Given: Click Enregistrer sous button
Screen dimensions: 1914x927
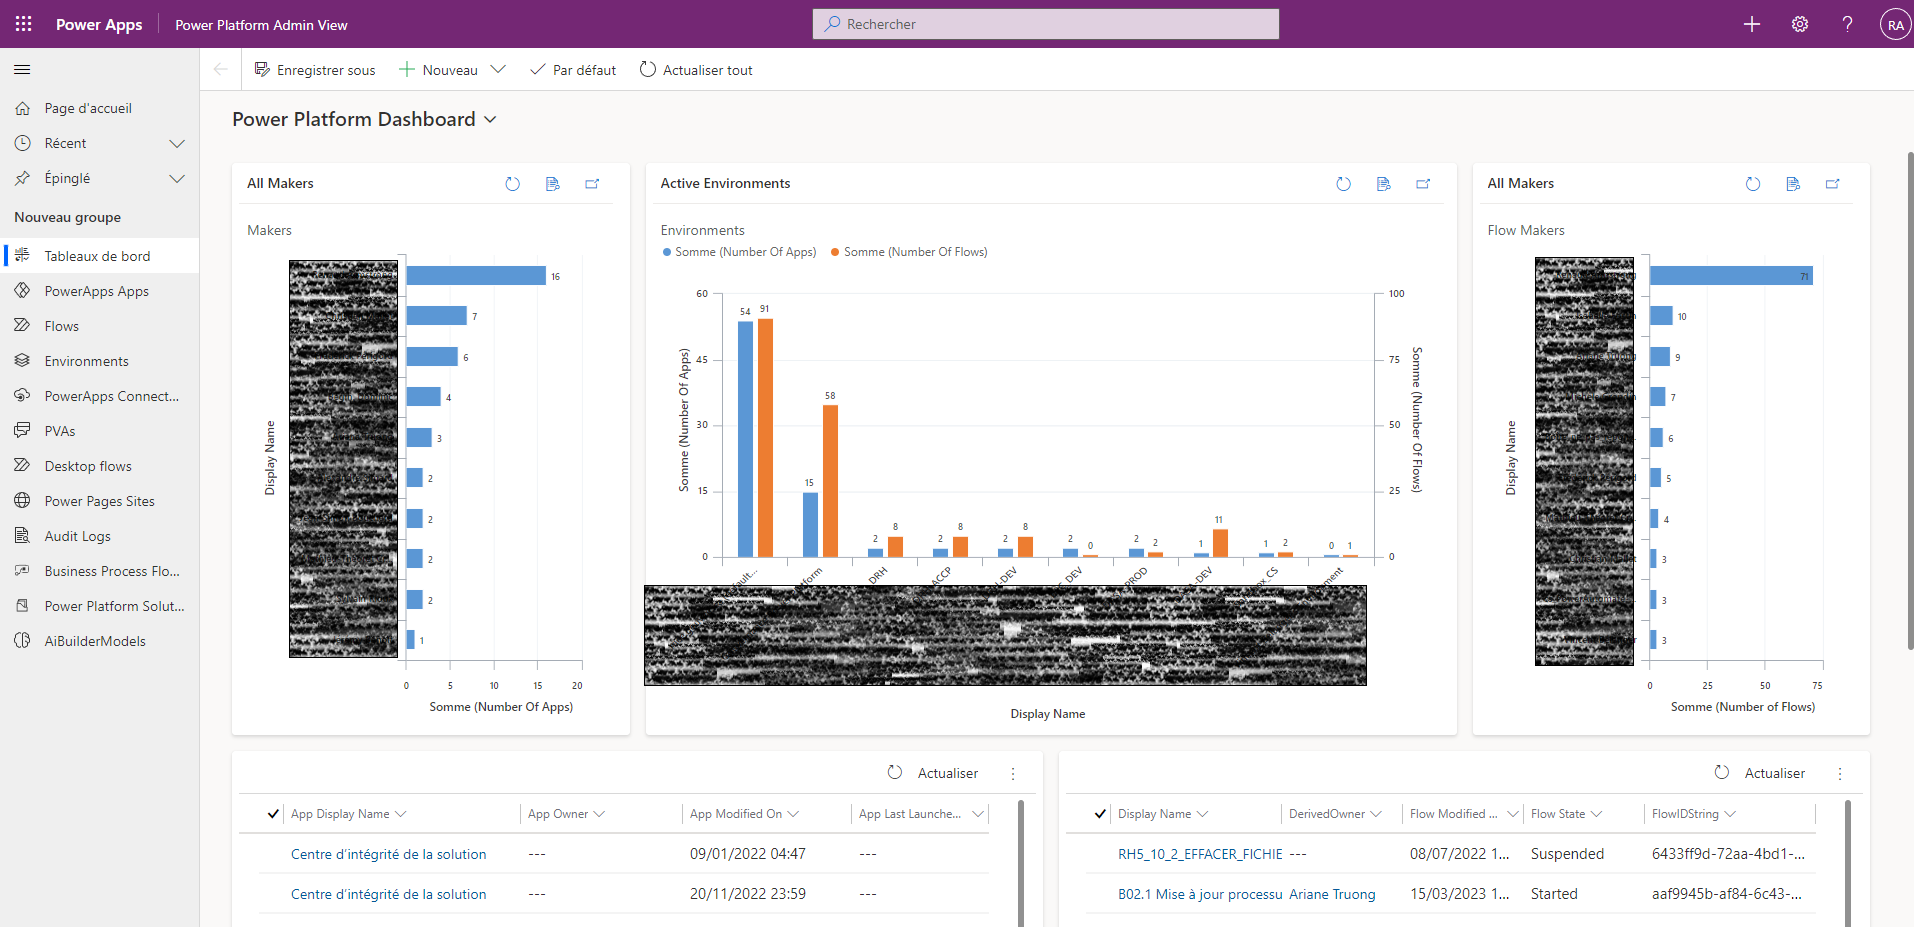Looking at the screenshot, I should (x=315, y=70).
